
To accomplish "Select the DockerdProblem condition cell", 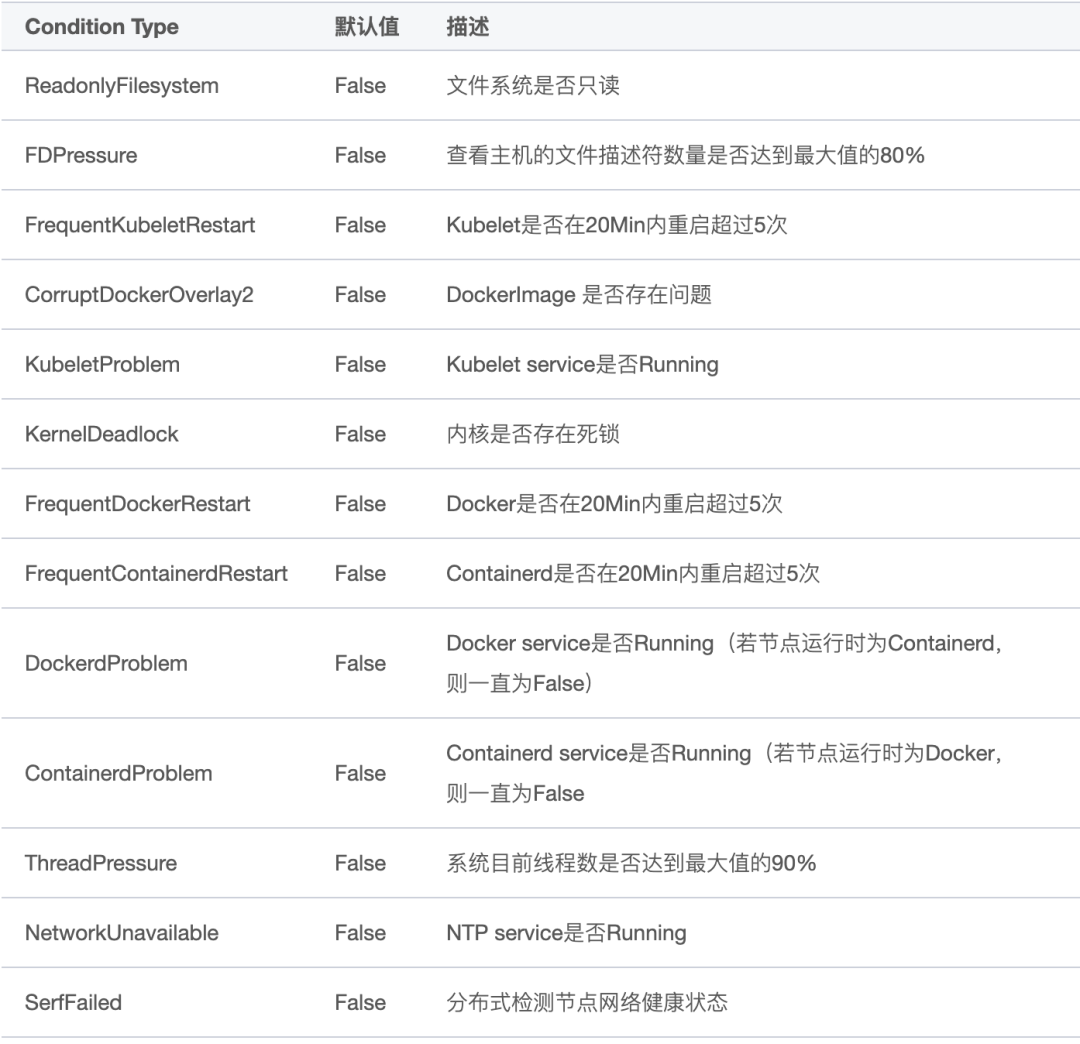I will click(x=106, y=663).
